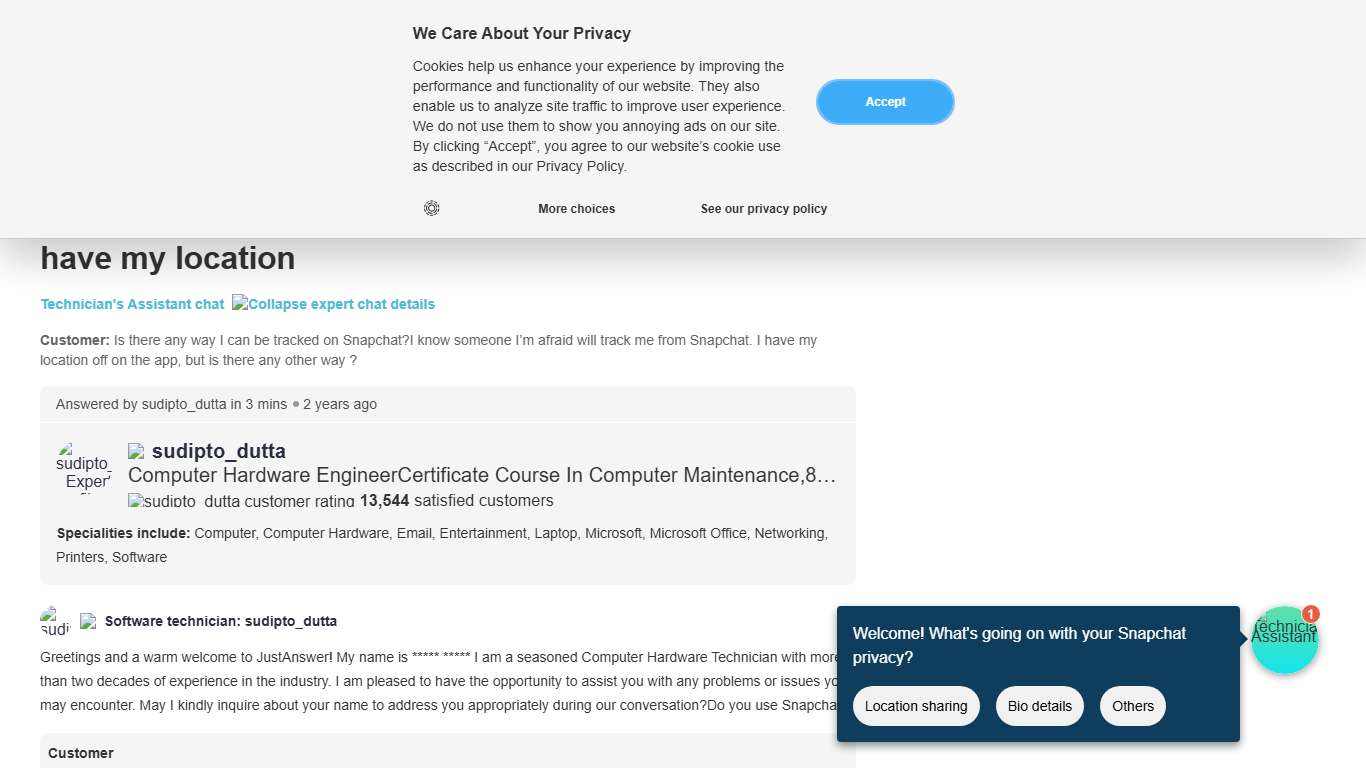Viewport: 1366px width, 768px height.
Task: Click the sudipto_dutta expert name heading
Action: (219, 451)
